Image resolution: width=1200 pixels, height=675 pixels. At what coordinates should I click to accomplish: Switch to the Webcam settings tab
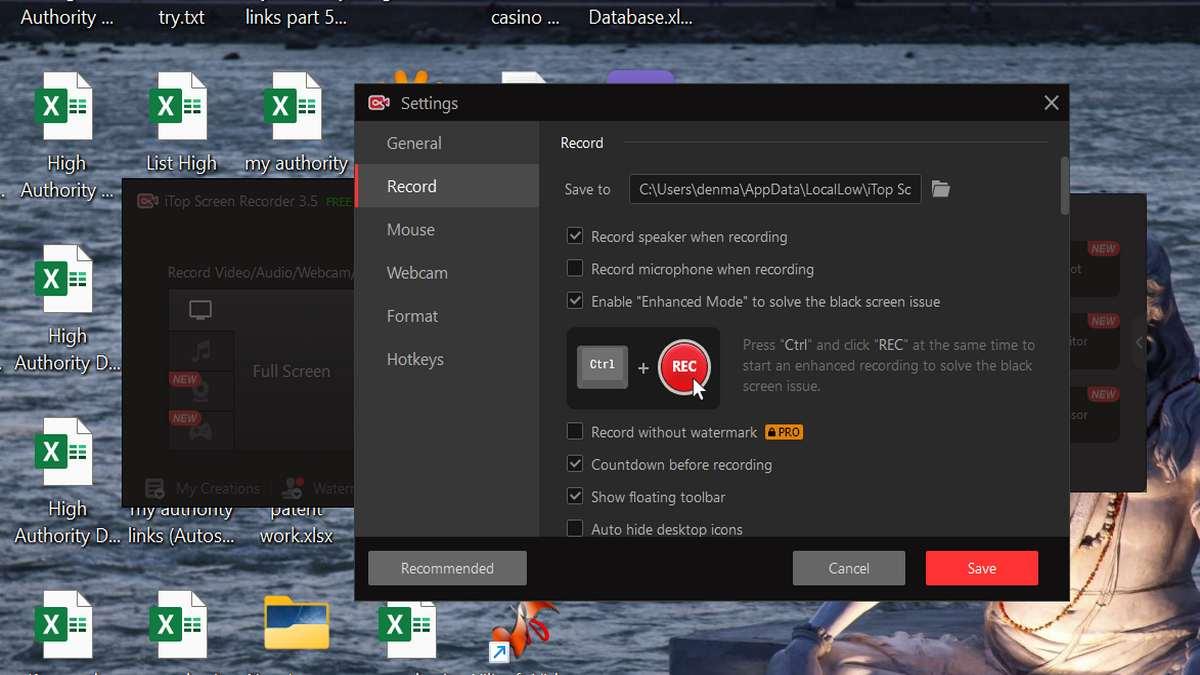point(447,272)
